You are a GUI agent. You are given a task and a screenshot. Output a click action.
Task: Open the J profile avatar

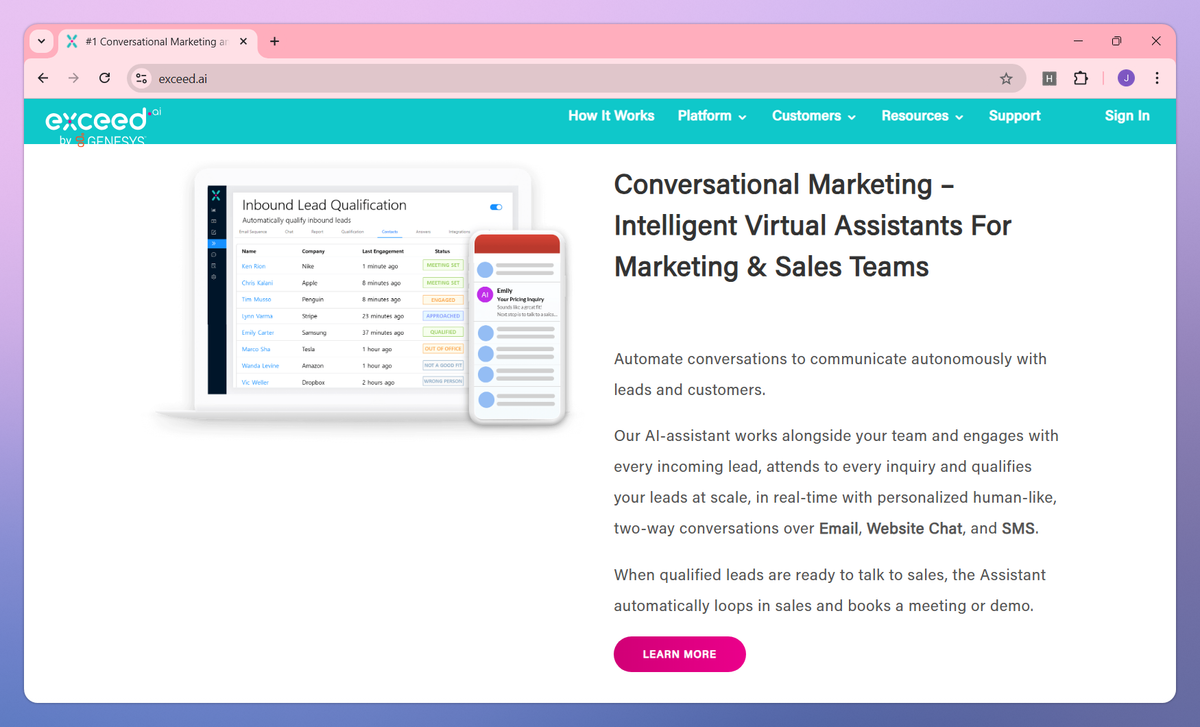point(1126,78)
